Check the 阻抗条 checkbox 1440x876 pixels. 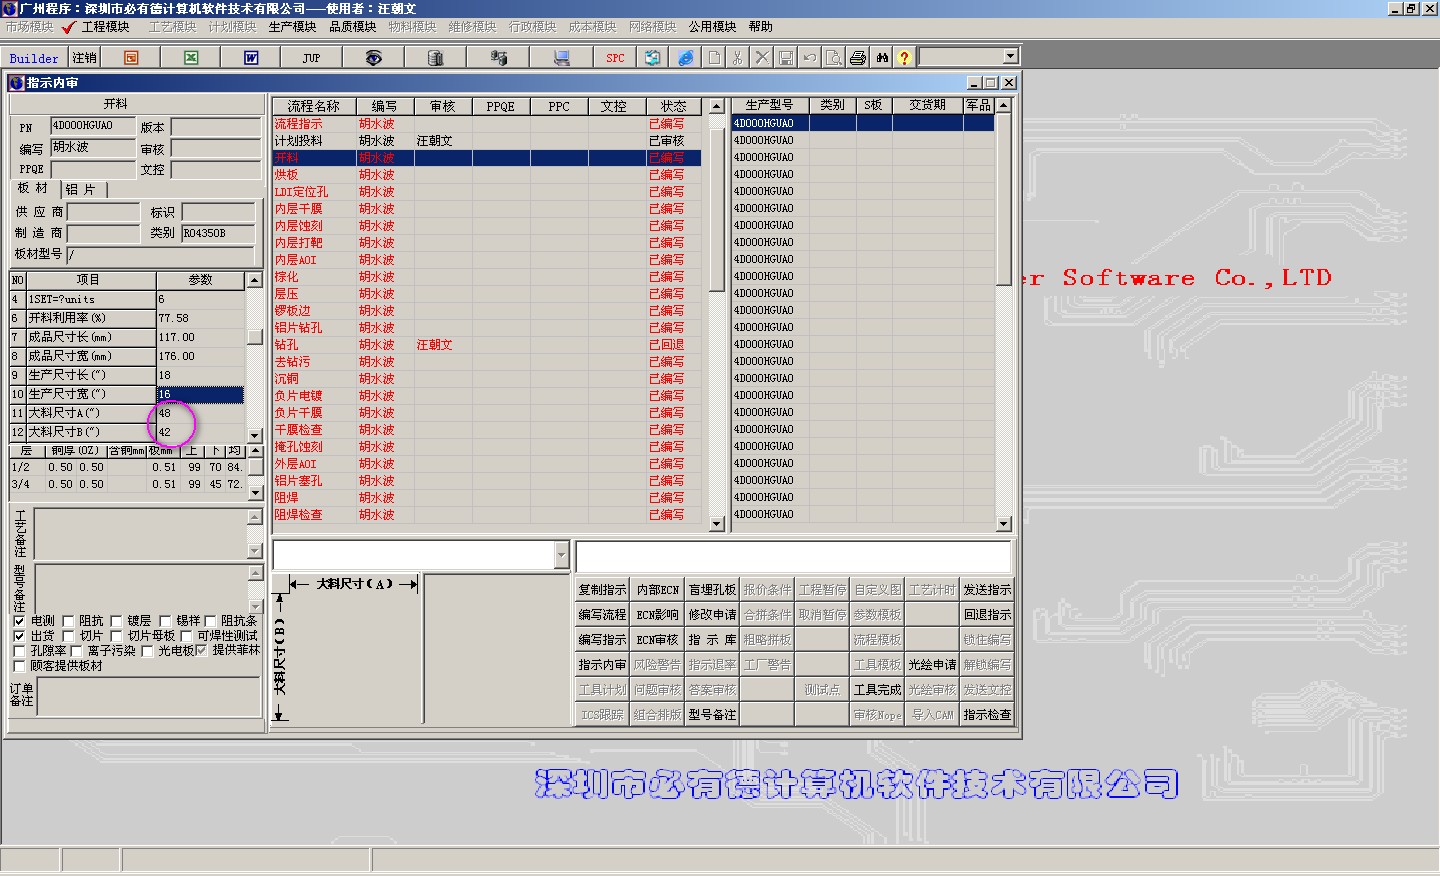(x=210, y=621)
